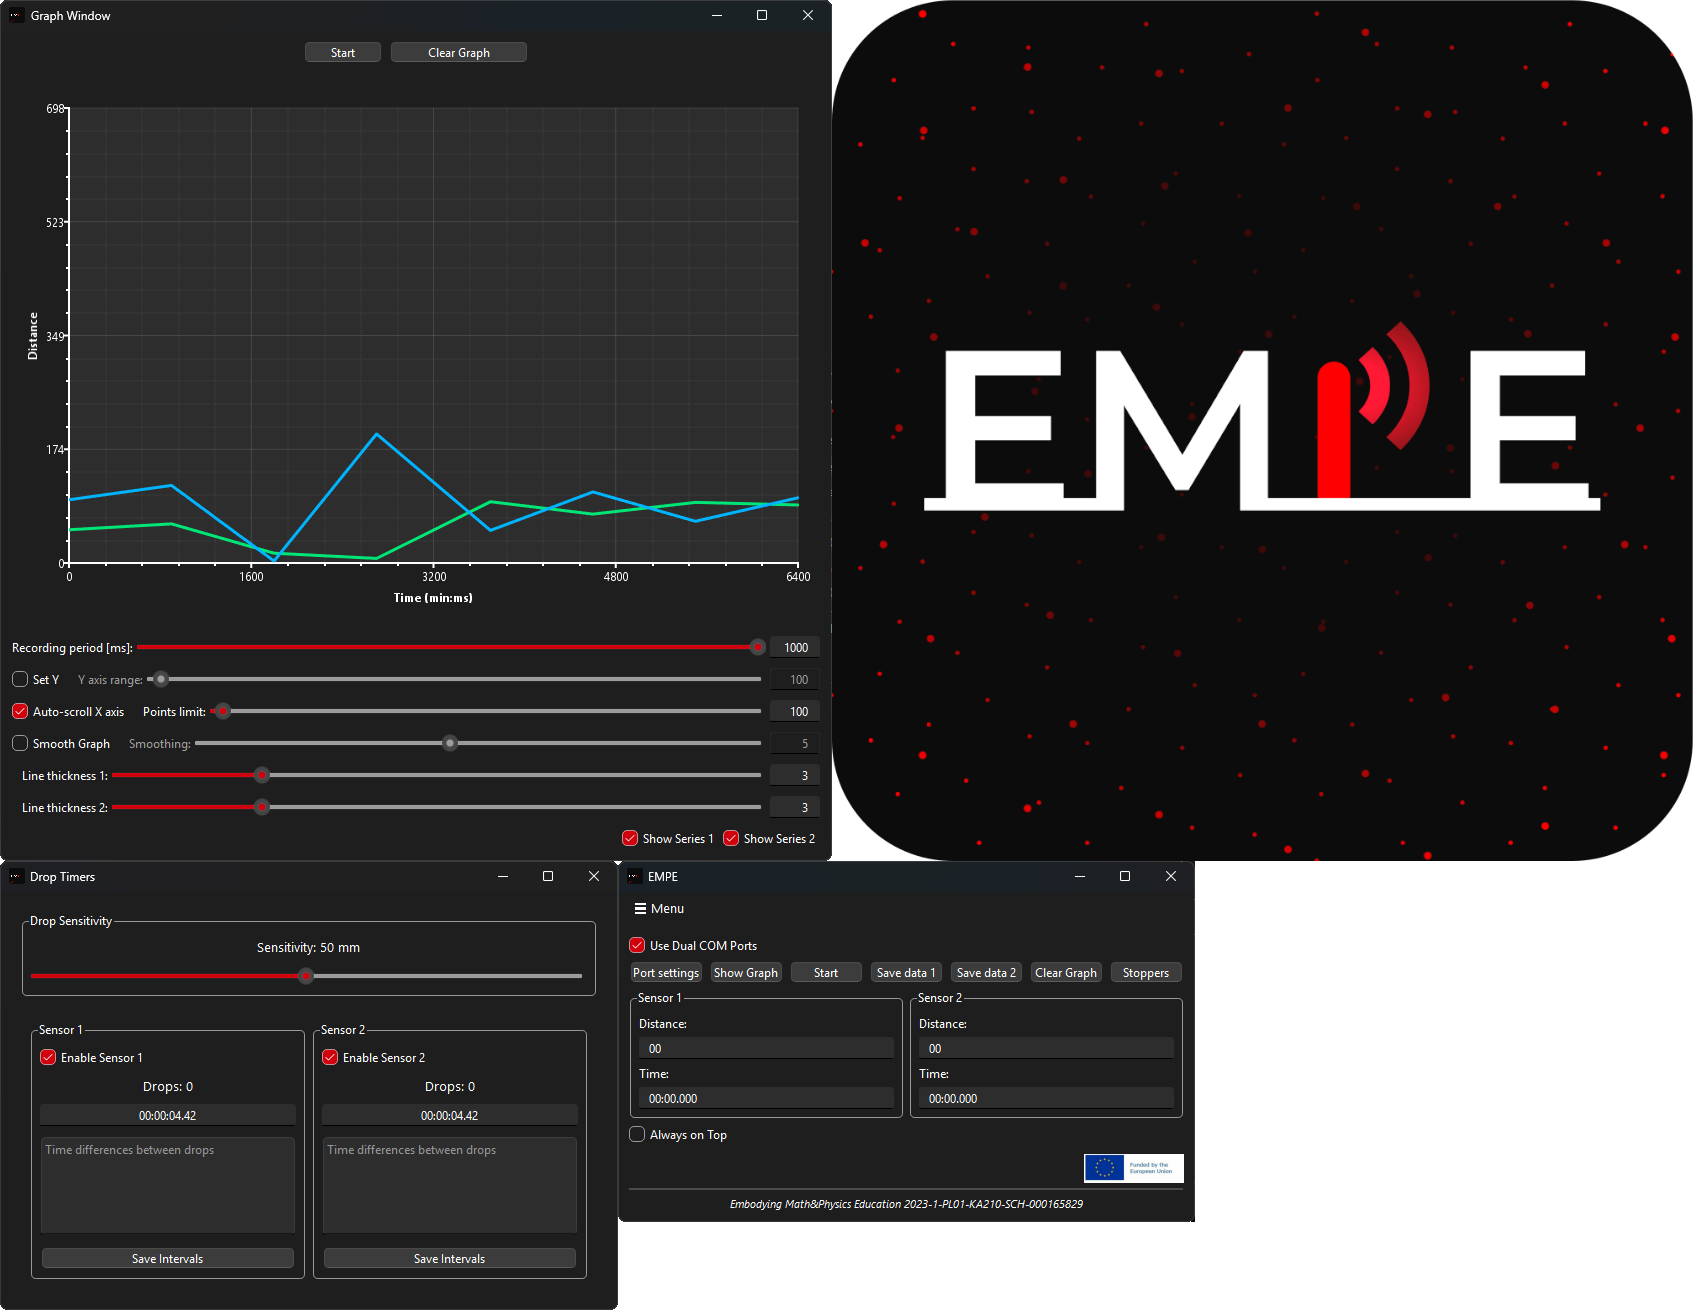Image resolution: width=1693 pixels, height=1310 pixels.
Task: Click Points limit value field
Action: [795, 711]
